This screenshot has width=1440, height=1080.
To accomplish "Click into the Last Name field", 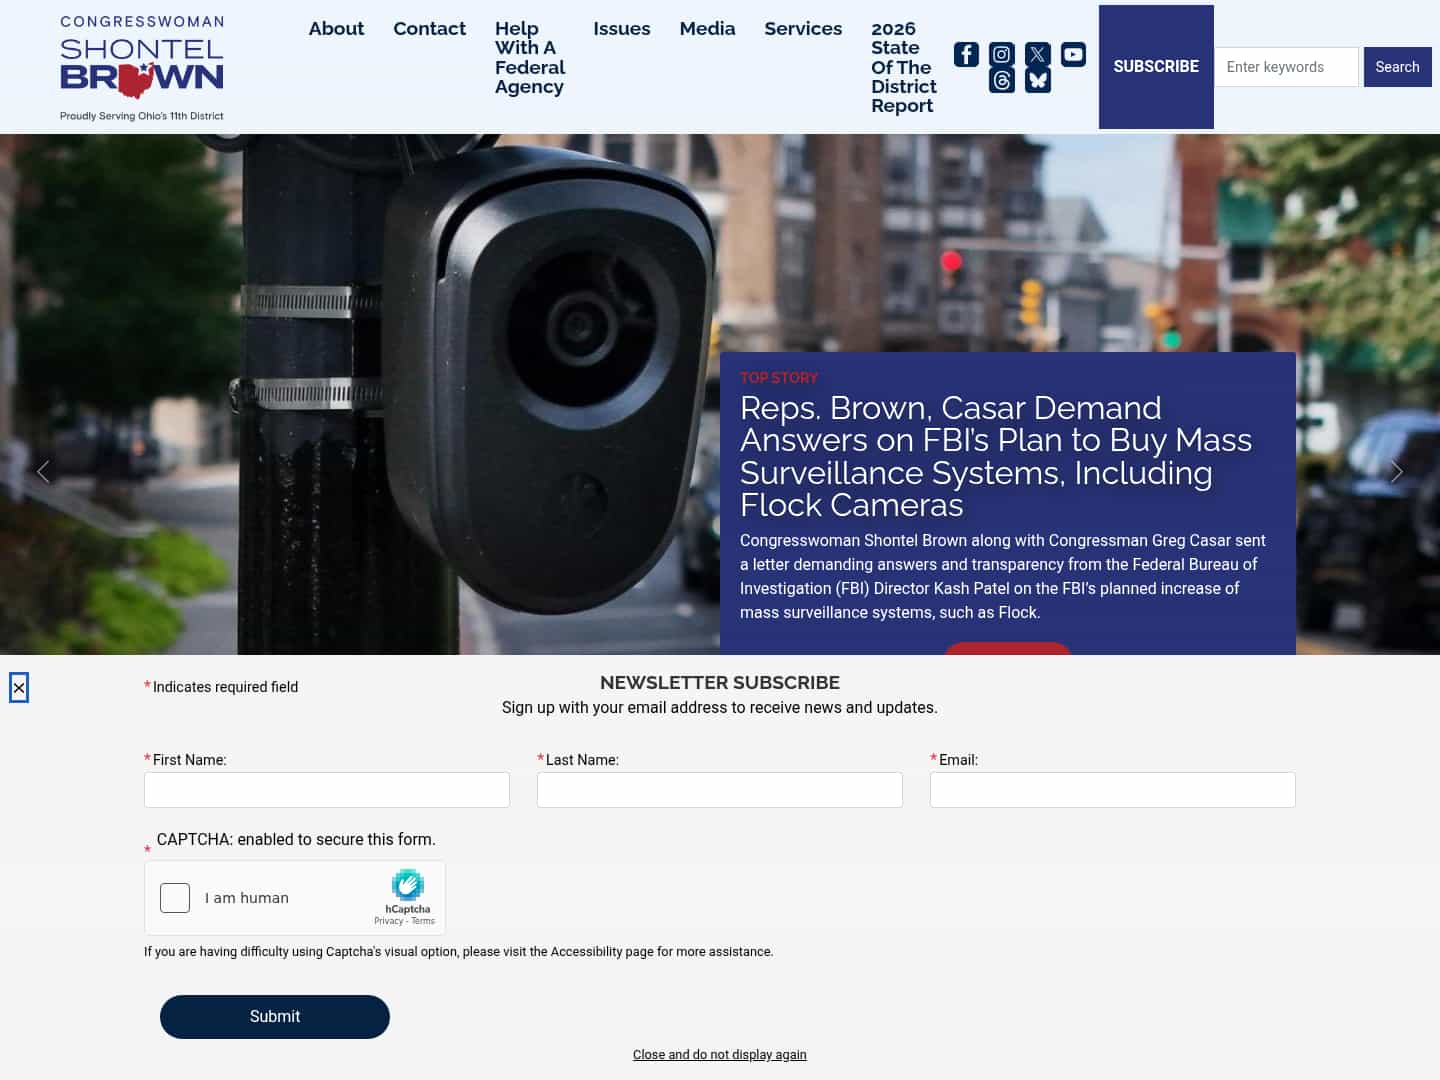I will (720, 790).
